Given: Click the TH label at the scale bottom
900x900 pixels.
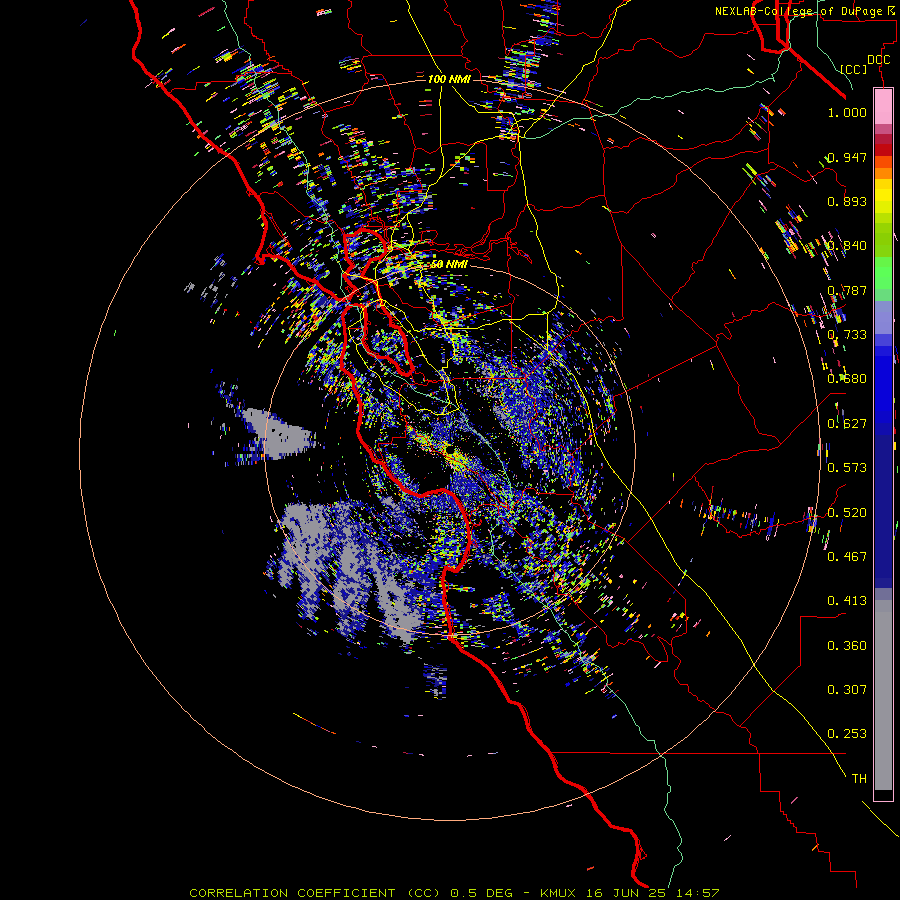Looking at the screenshot, I should pos(859,779).
